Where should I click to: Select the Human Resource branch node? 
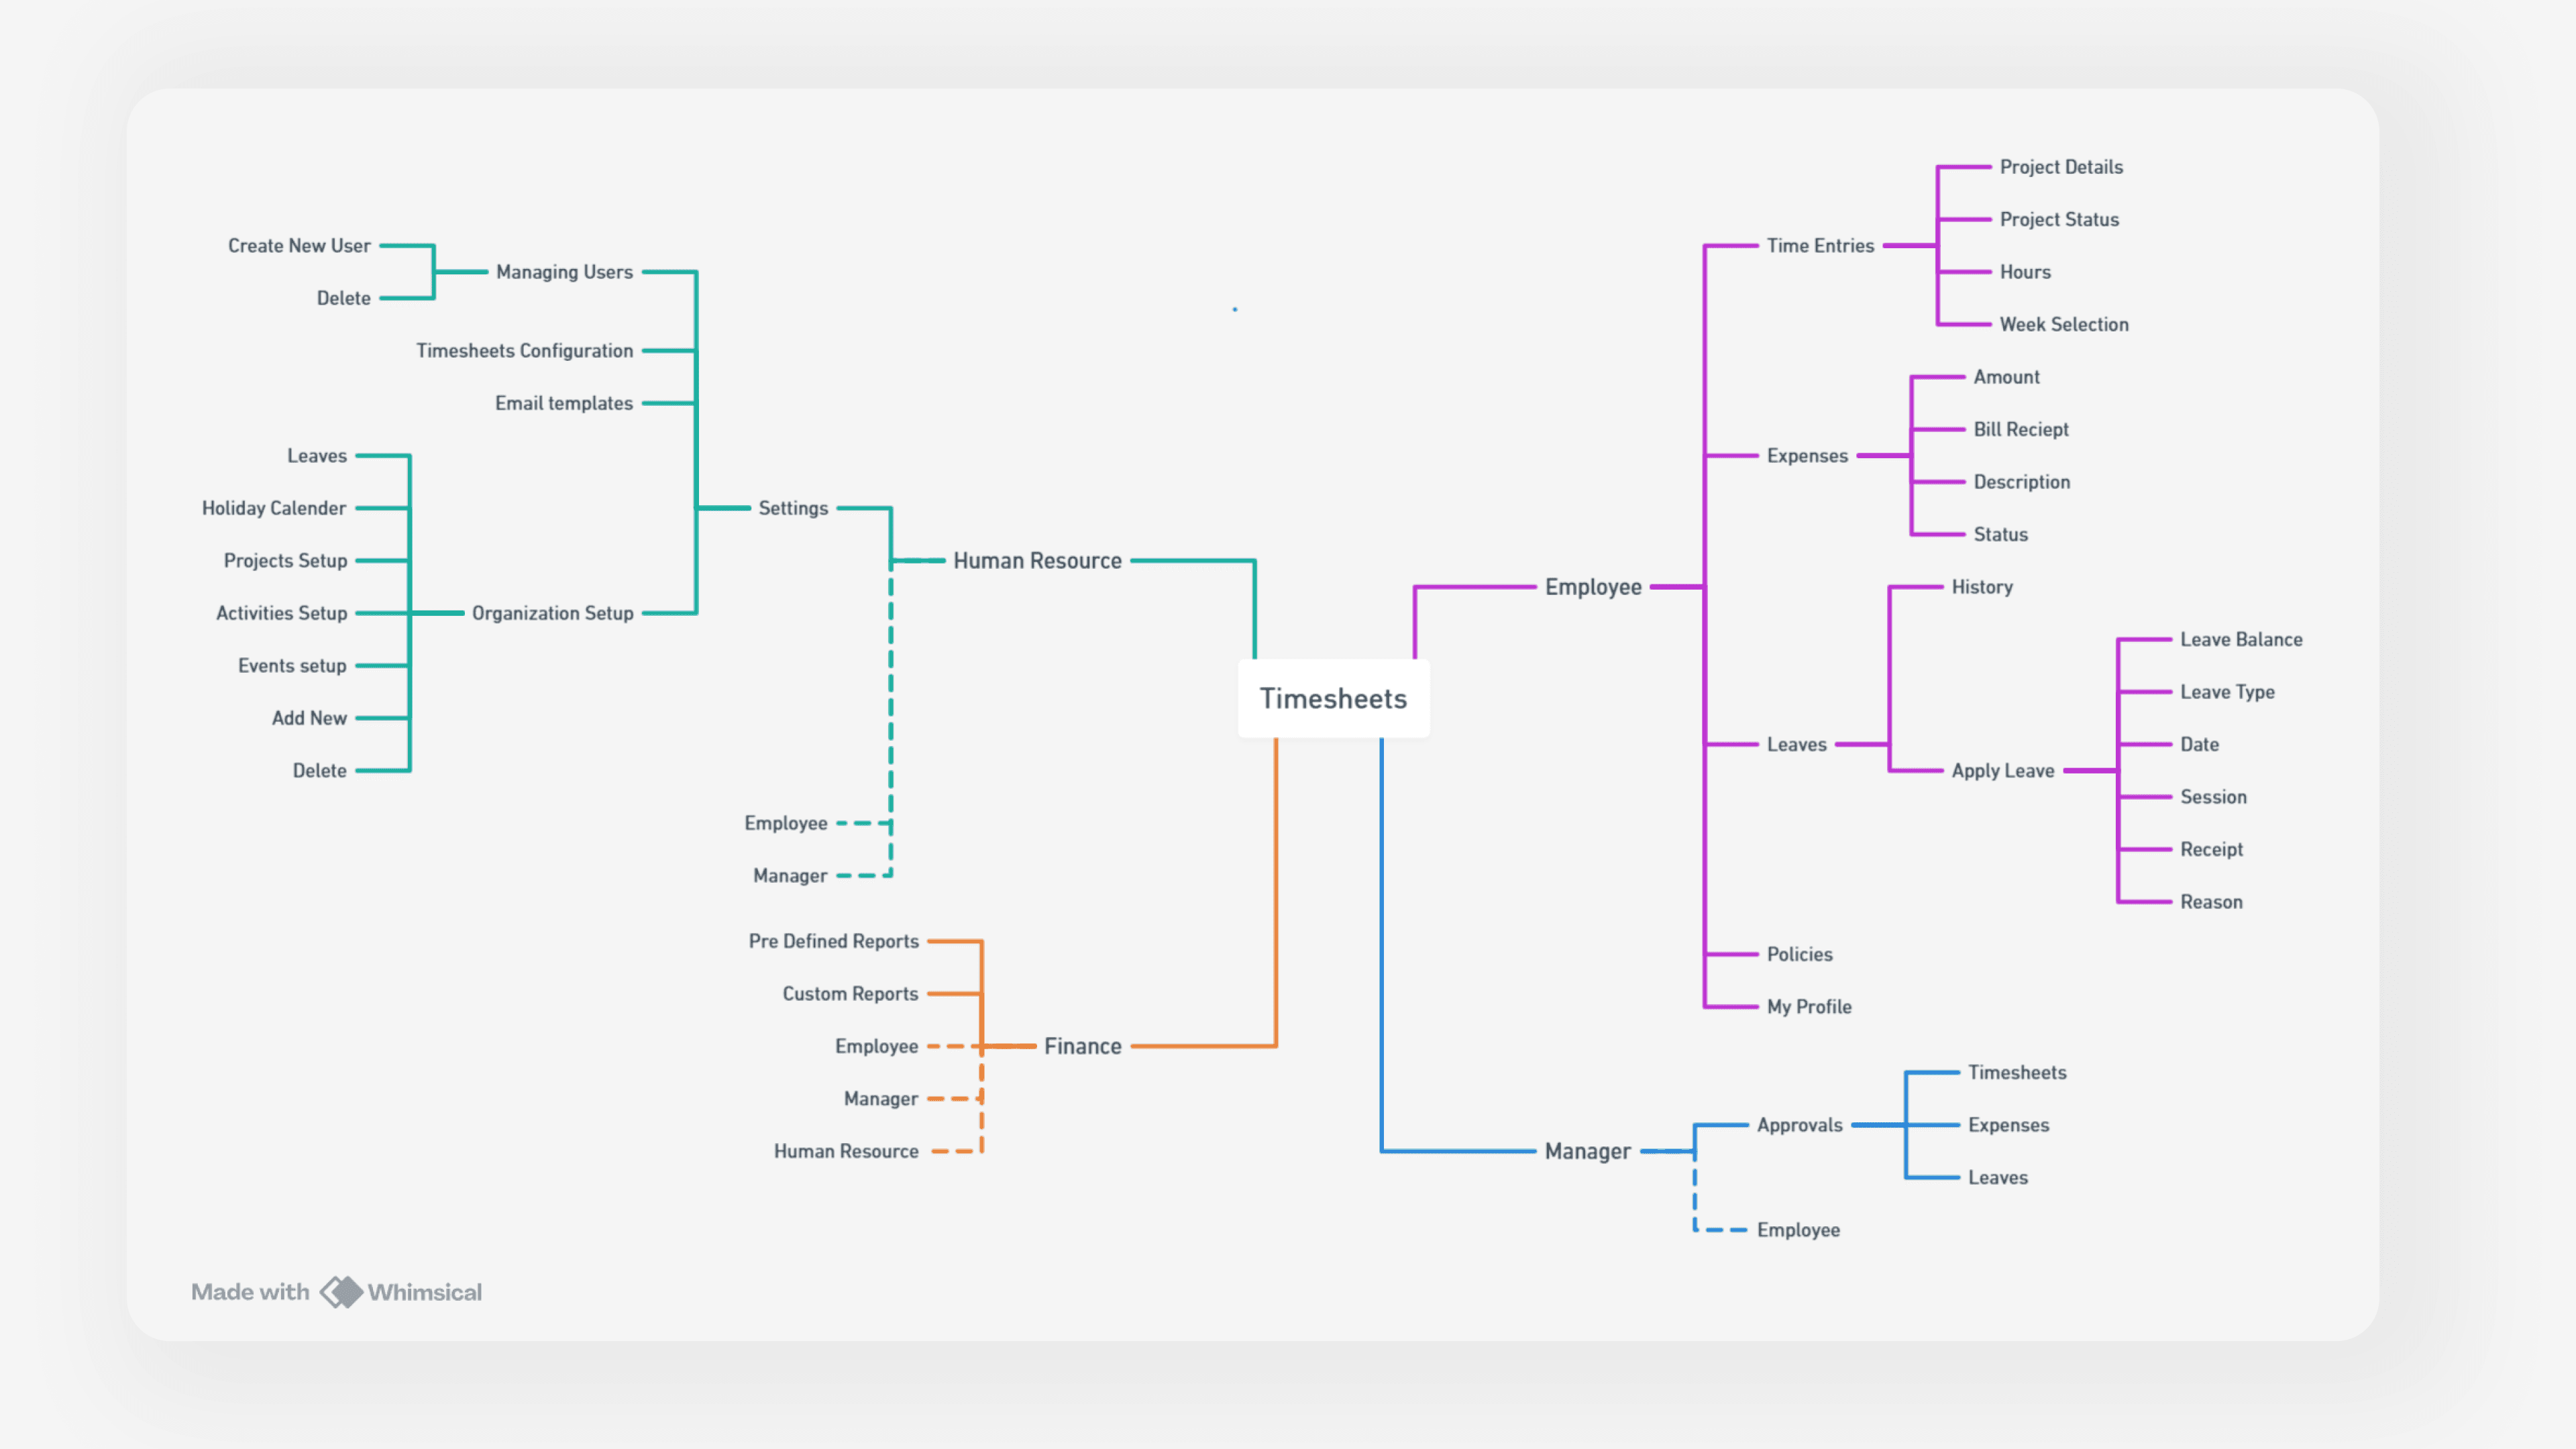[1036, 561]
